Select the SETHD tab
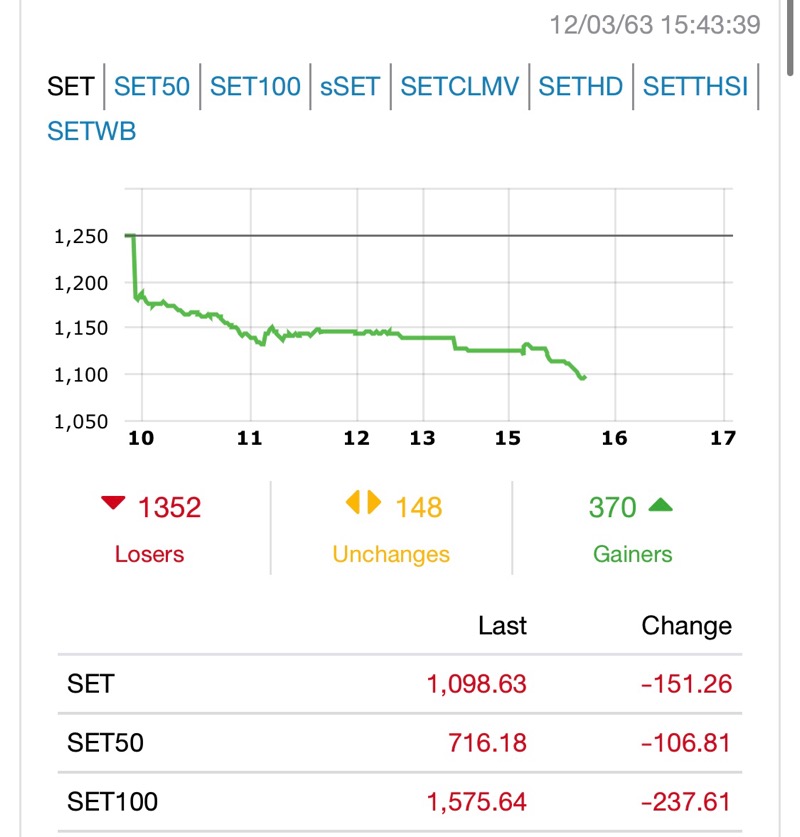This screenshot has height=837, width=800. coord(581,86)
